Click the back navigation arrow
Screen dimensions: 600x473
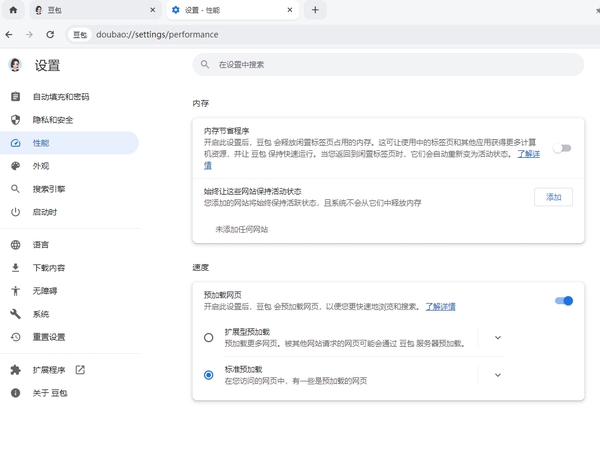tap(10, 34)
